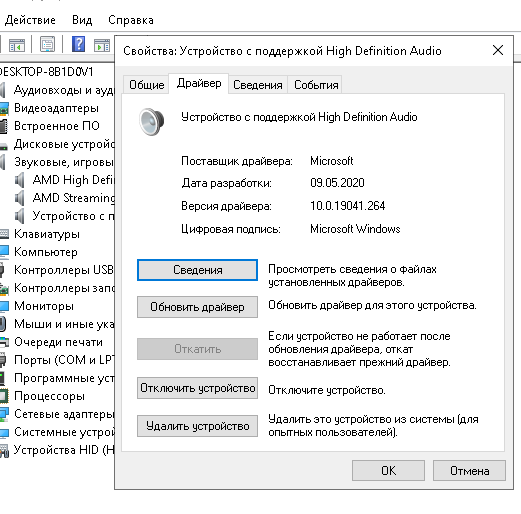521x514 pixels.
Task: Switch to the Общие tab
Action: tap(146, 85)
